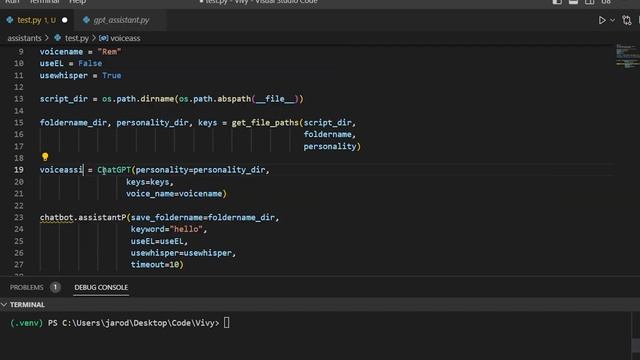Open the run options dropdown beside the play button
The width and height of the screenshot is (640, 360).
click(x=612, y=20)
